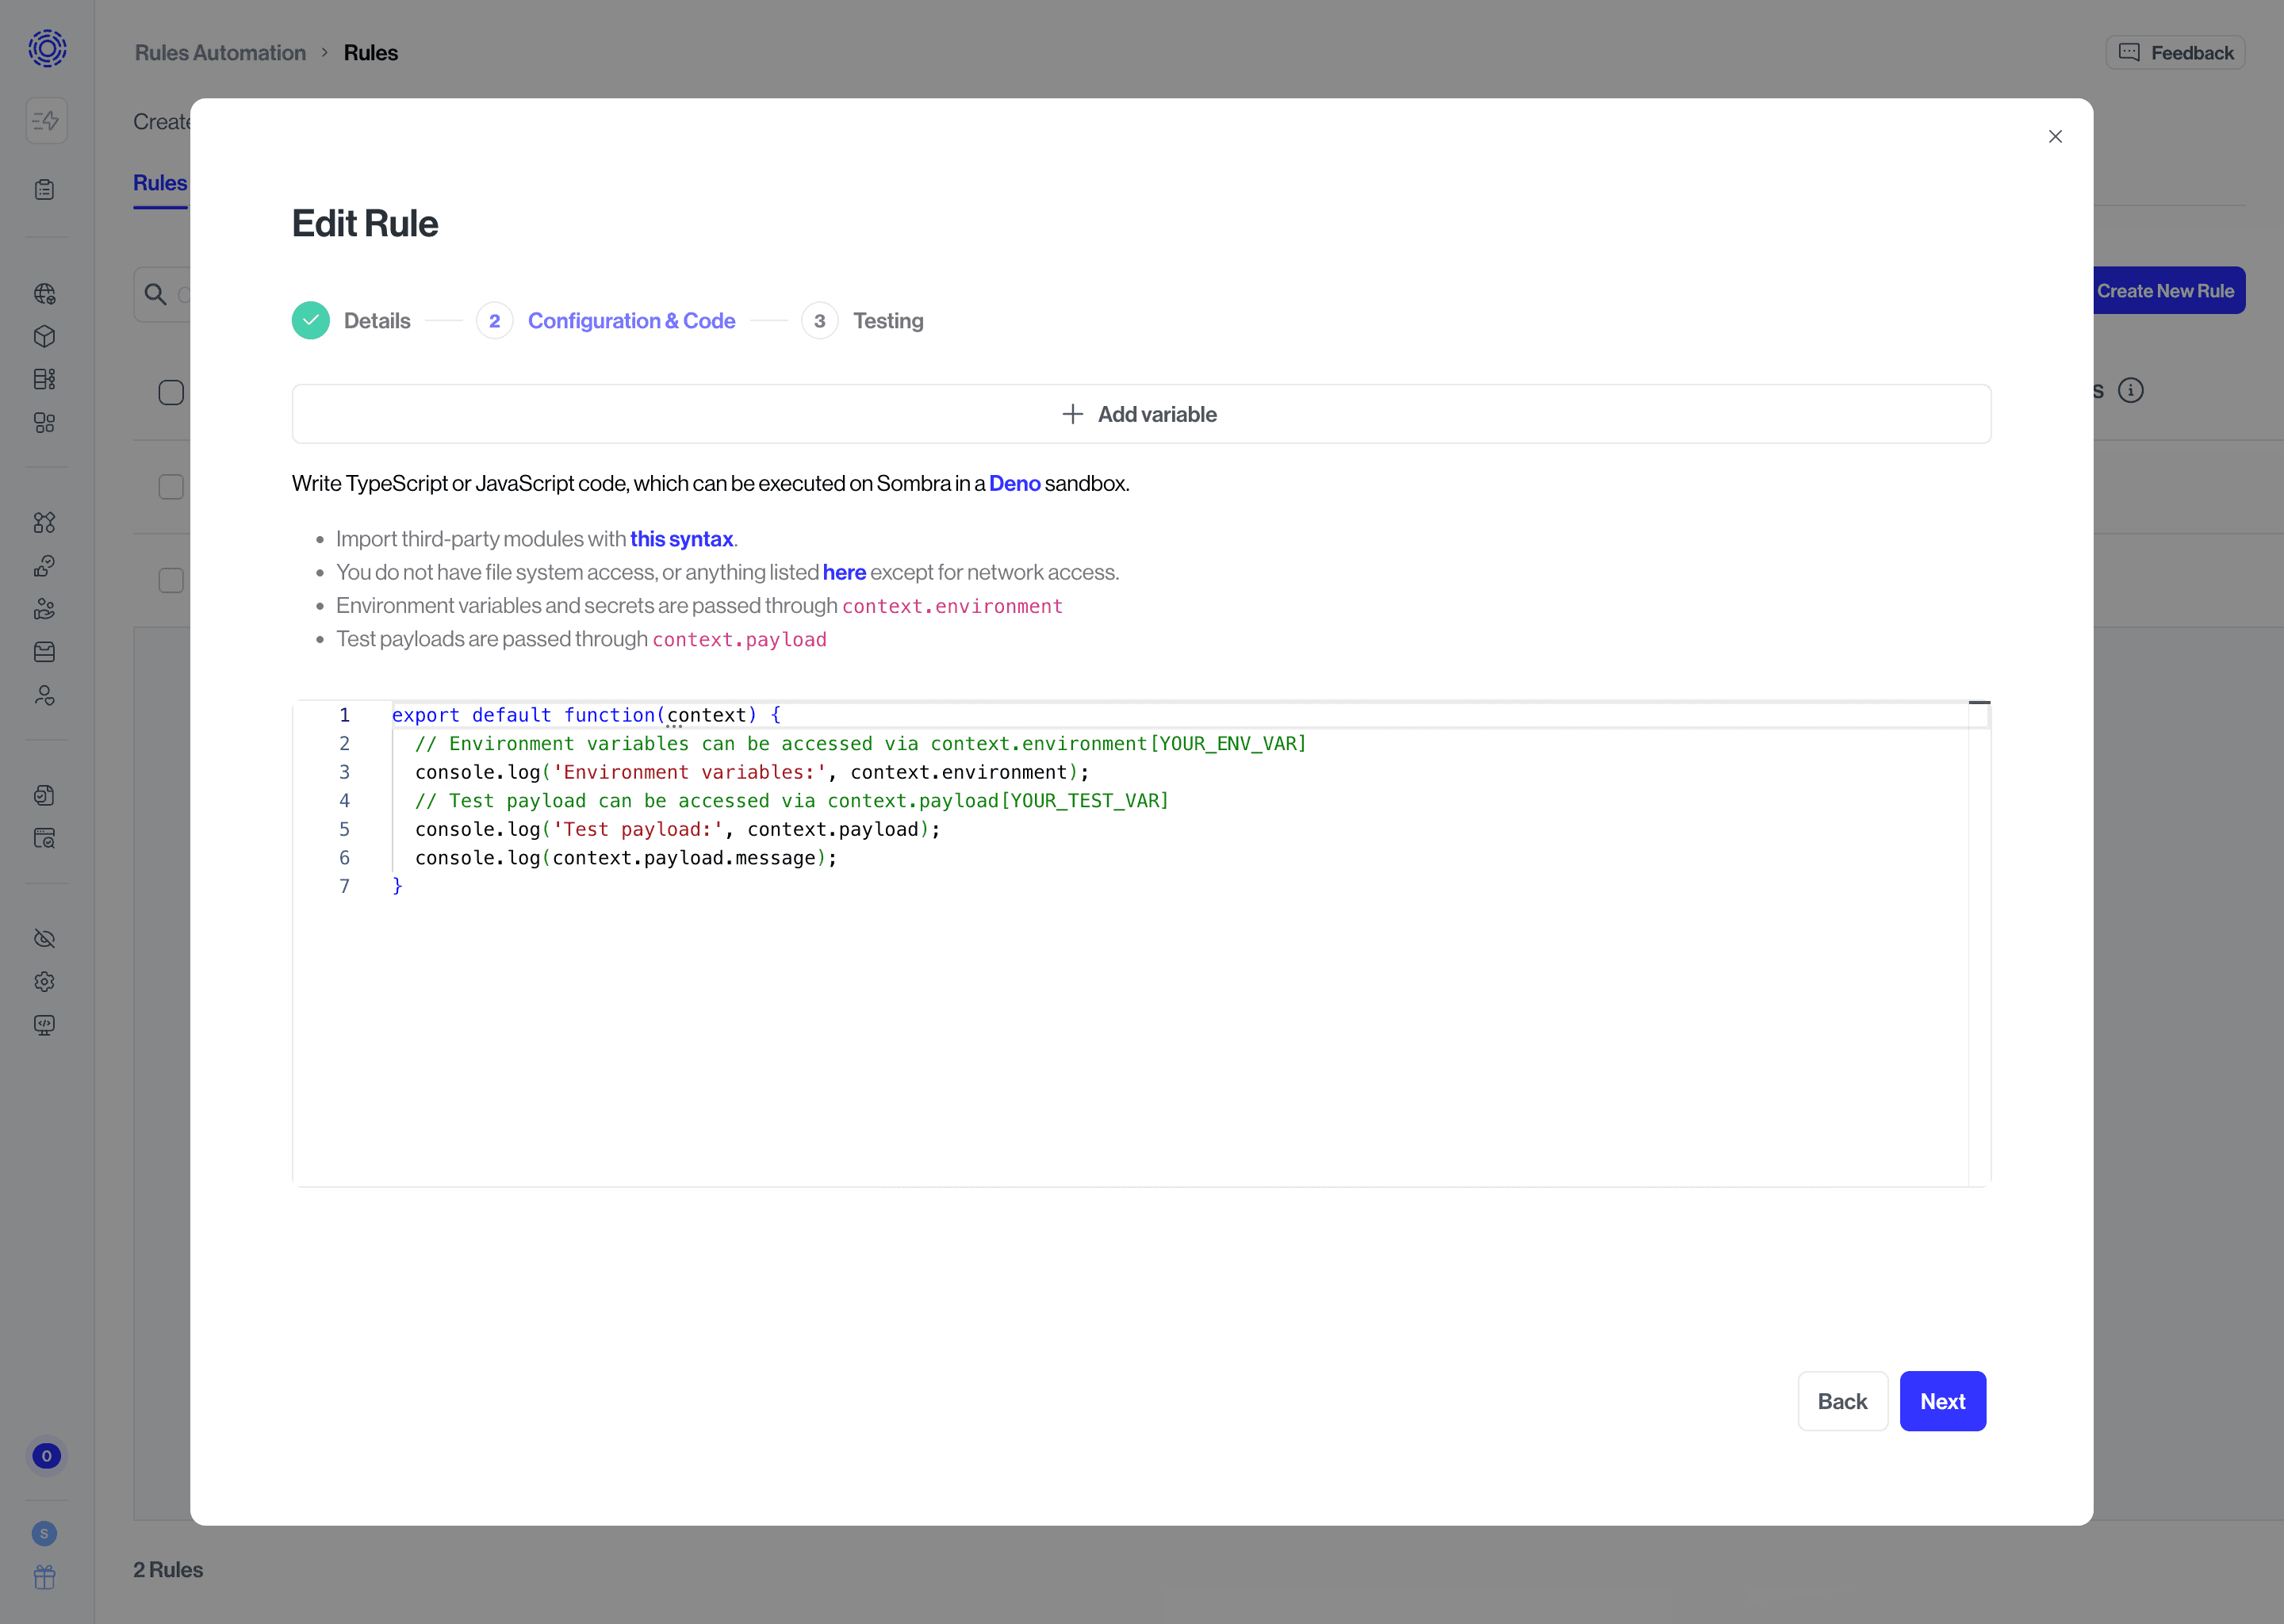Viewport: 2284px width, 1624px height.
Task: Click the empty area of the code editor
Action: 1130,1040
